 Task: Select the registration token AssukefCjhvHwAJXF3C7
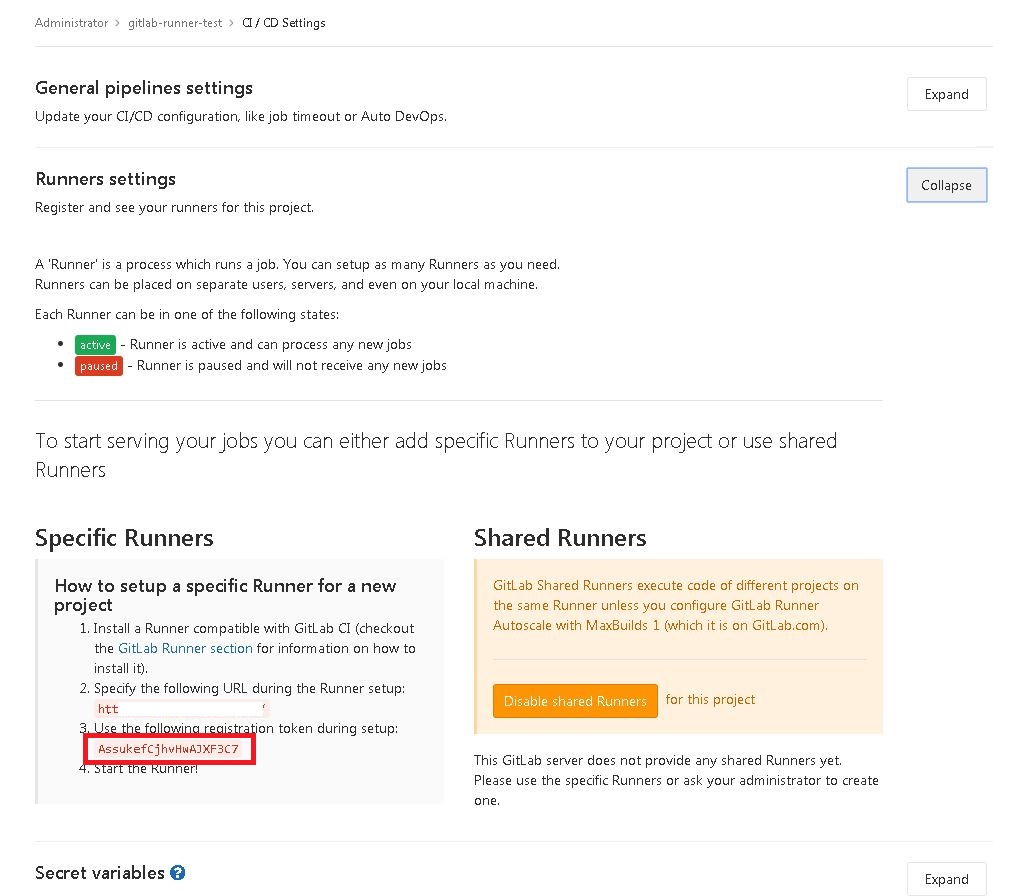point(168,749)
